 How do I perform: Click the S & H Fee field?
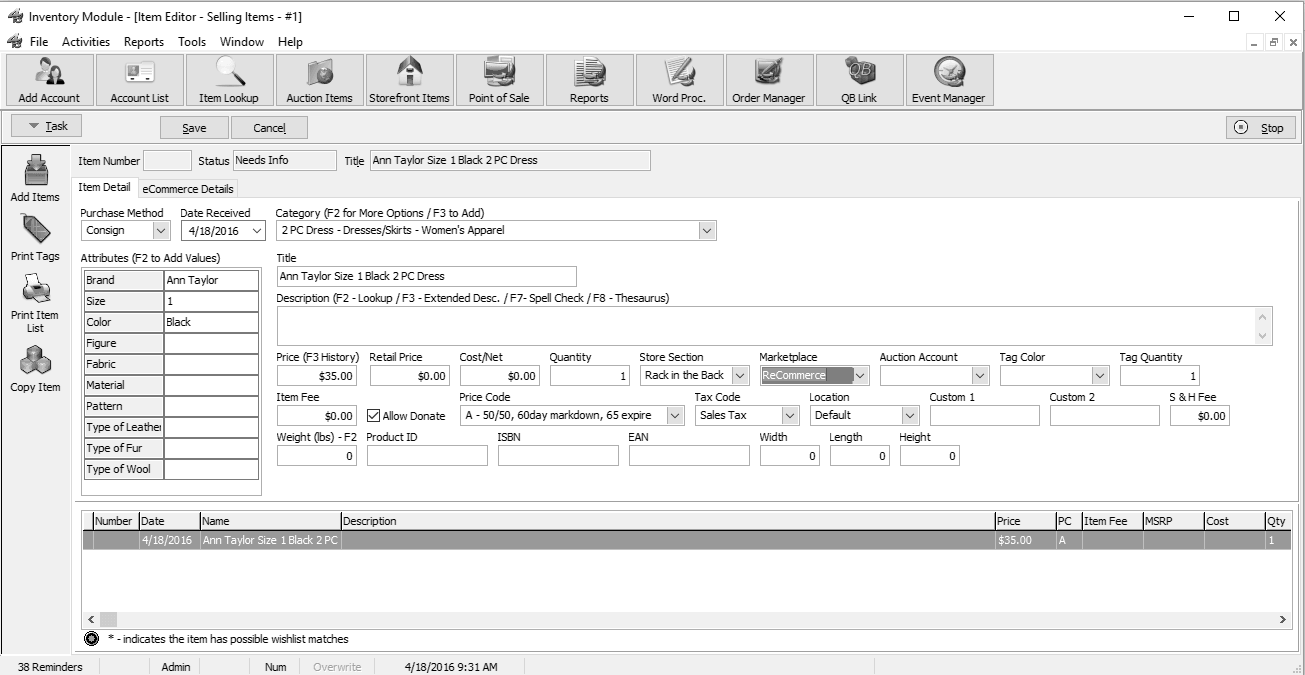(1199, 416)
